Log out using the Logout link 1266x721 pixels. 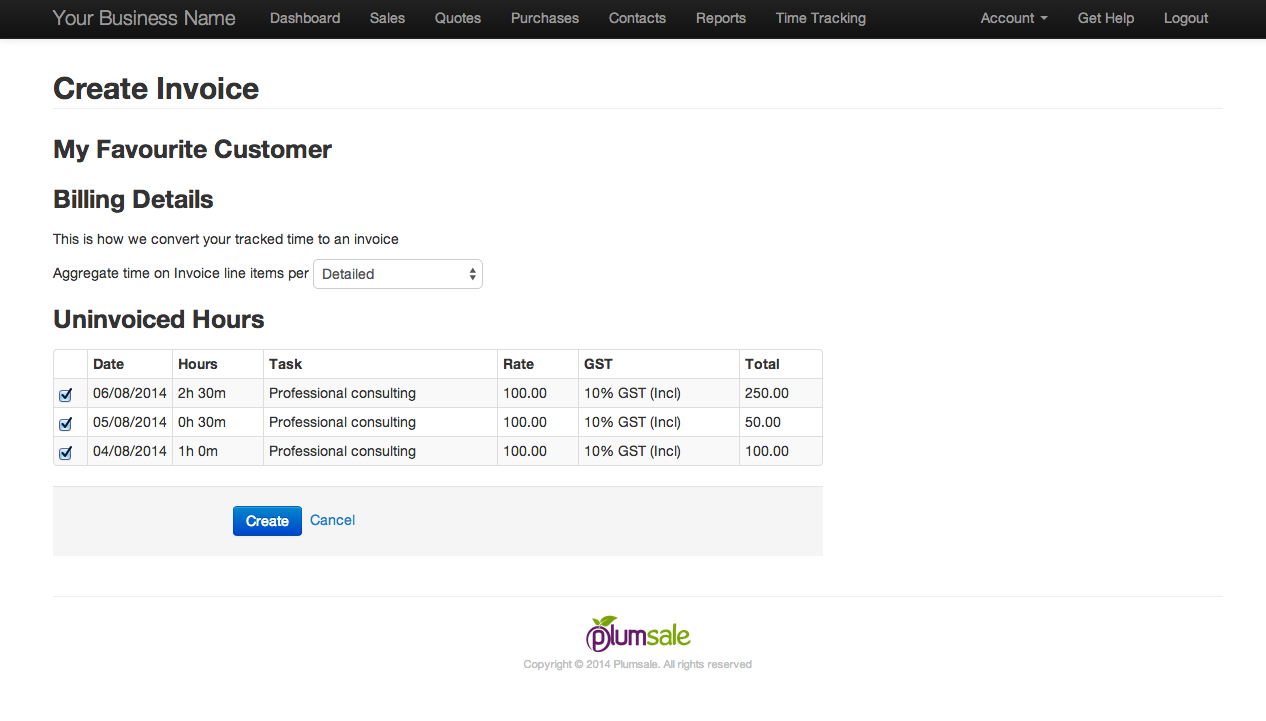pyautogui.click(x=1186, y=18)
